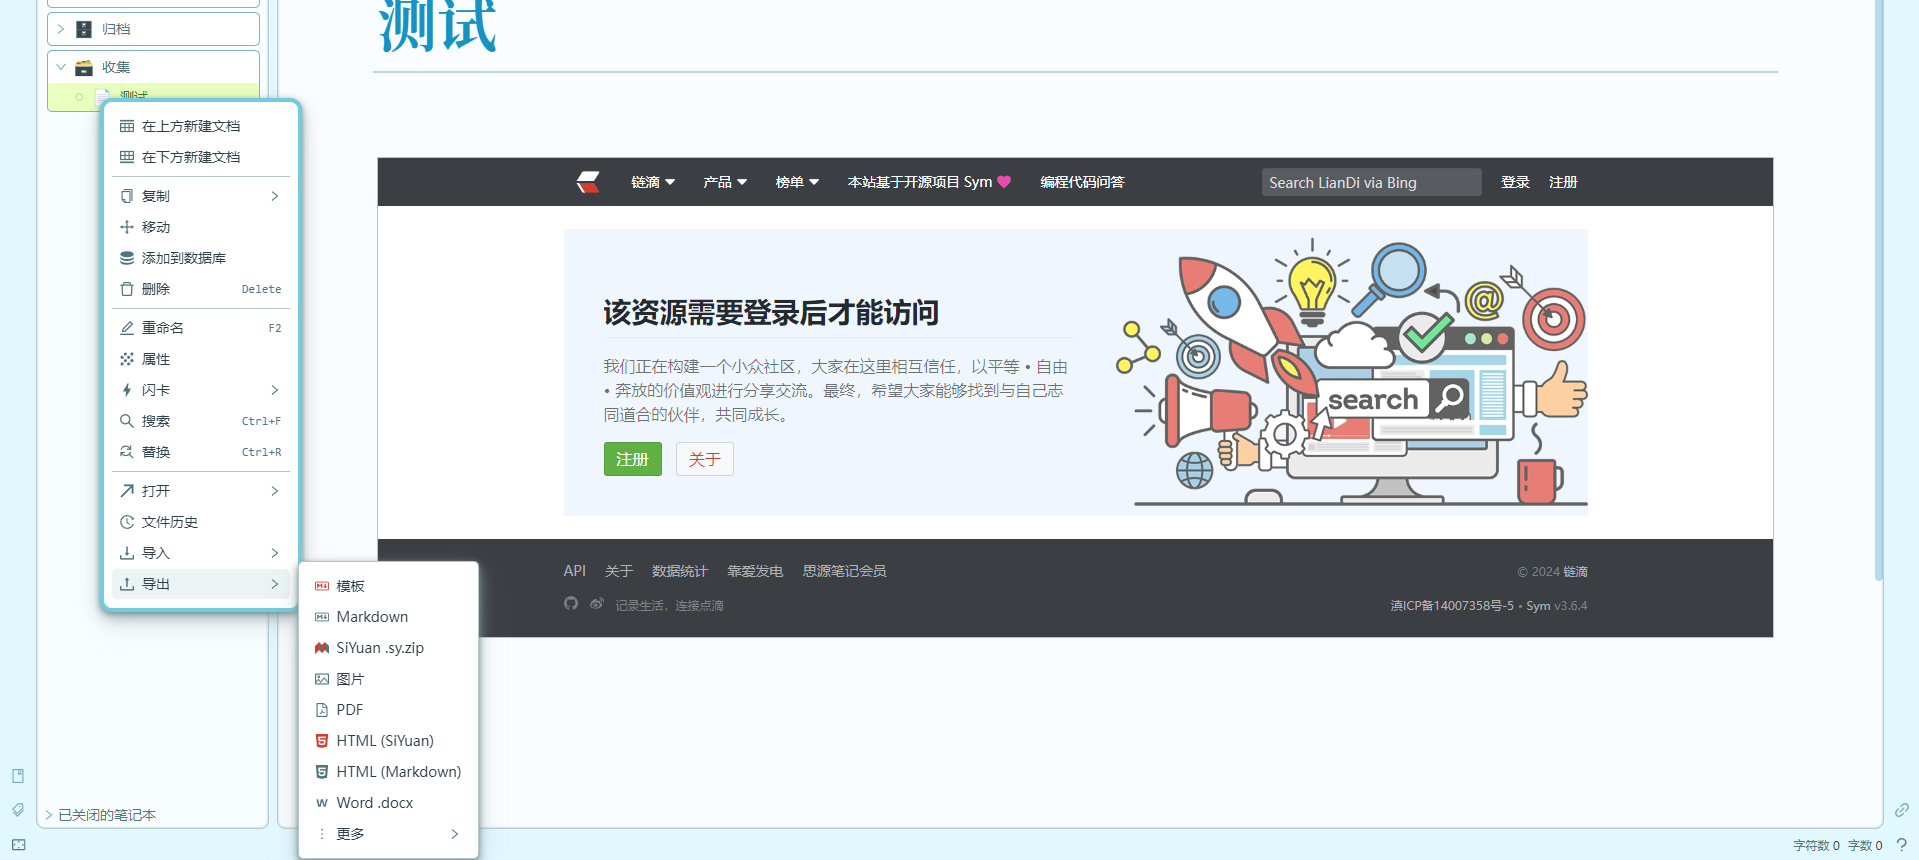Export as Word .docx
Image resolution: width=1919 pixels, height=860 pixels.
[389, 803]
